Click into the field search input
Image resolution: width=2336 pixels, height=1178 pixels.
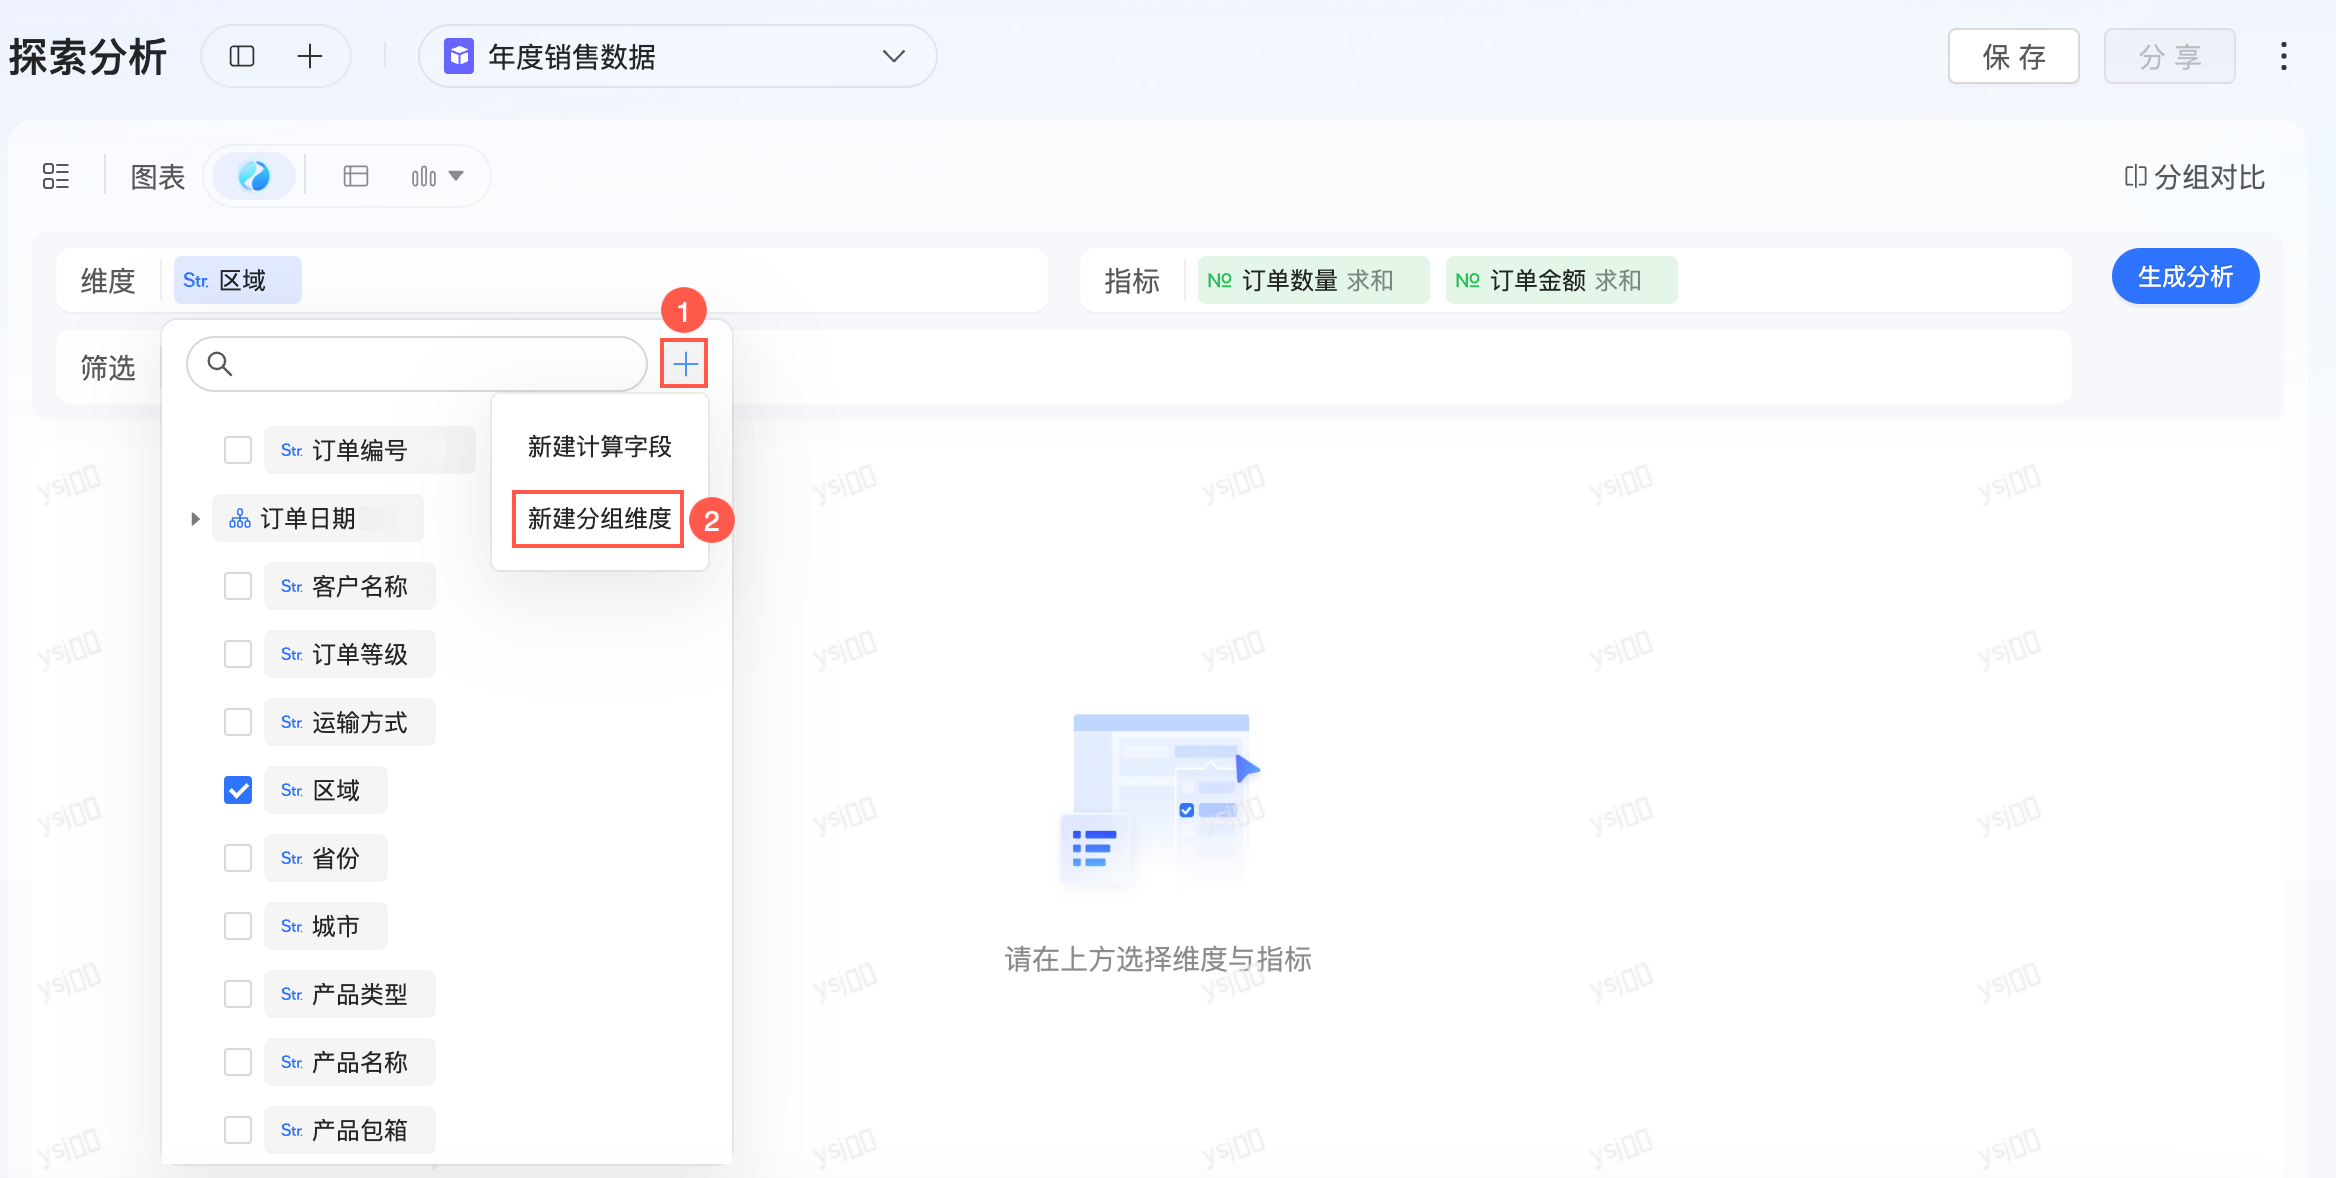coord(430,364)
